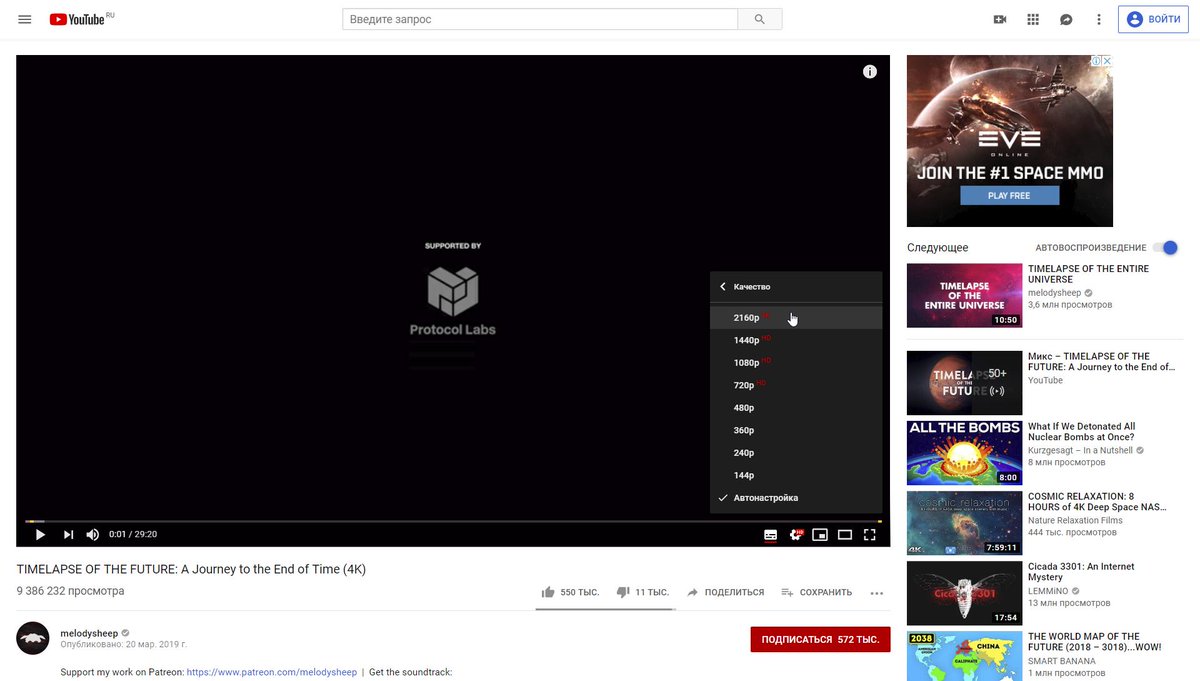Open title Cicada 3301: An Internet Mystery
Screen dimensions: 1200x681
pos(1081,572)
